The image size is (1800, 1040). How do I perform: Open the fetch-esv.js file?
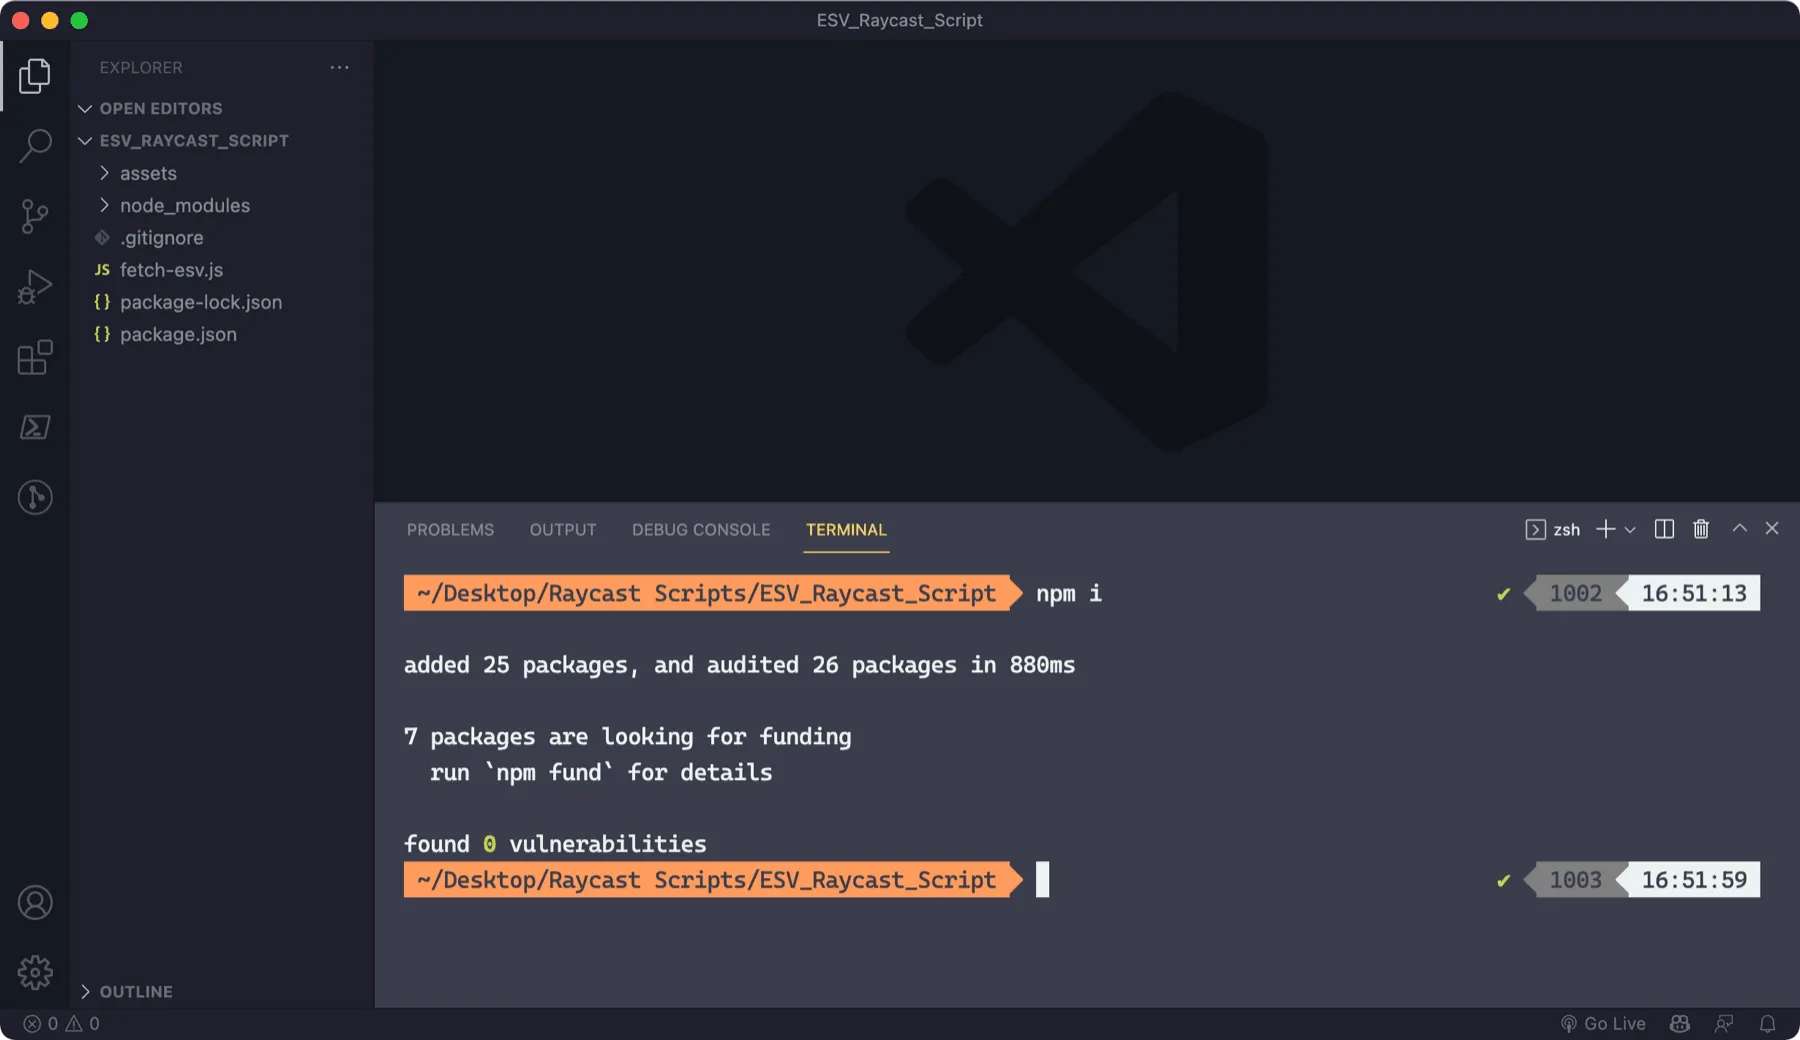pyautogui.click(x=171, y=269)
